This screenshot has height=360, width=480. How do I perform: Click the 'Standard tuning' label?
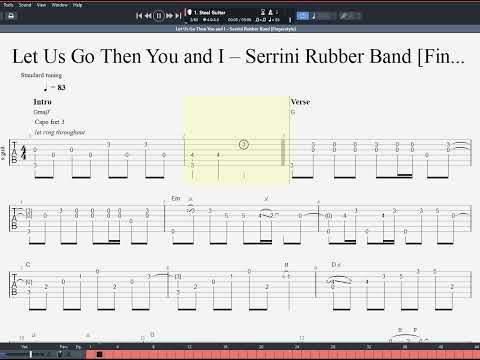(x=41, y=75)
